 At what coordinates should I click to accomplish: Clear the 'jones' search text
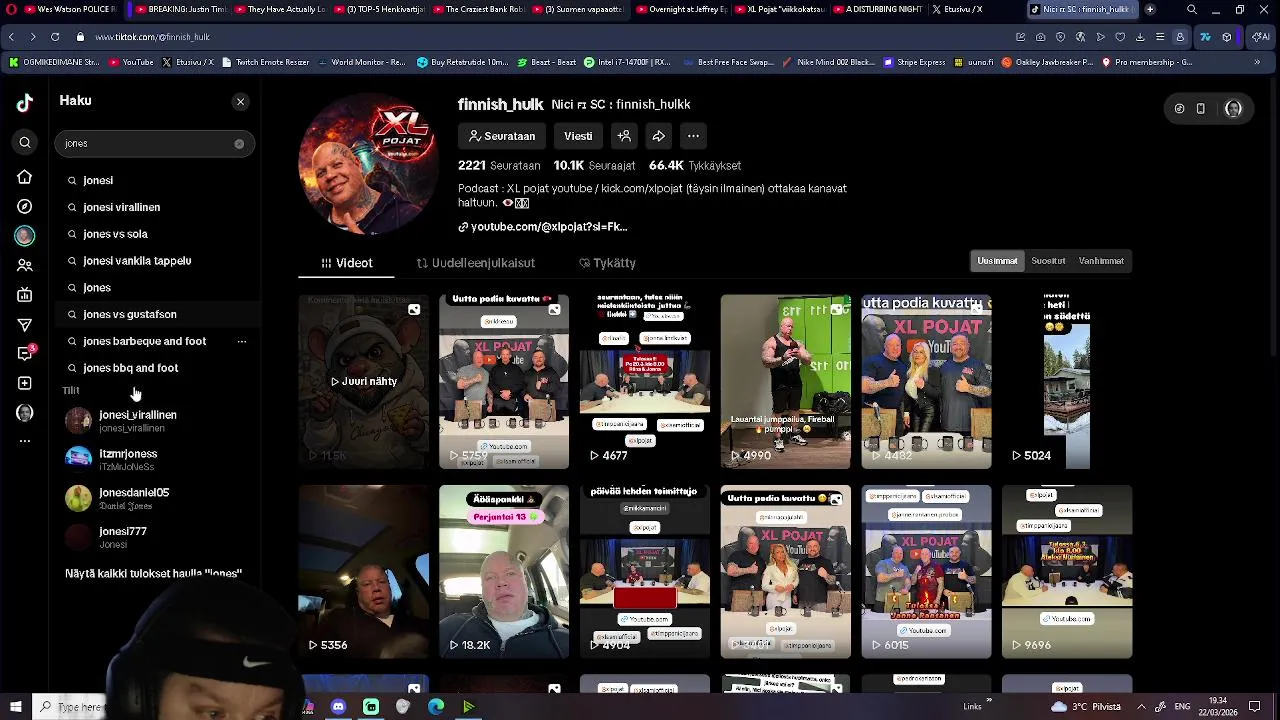click(x=239, y=144)
